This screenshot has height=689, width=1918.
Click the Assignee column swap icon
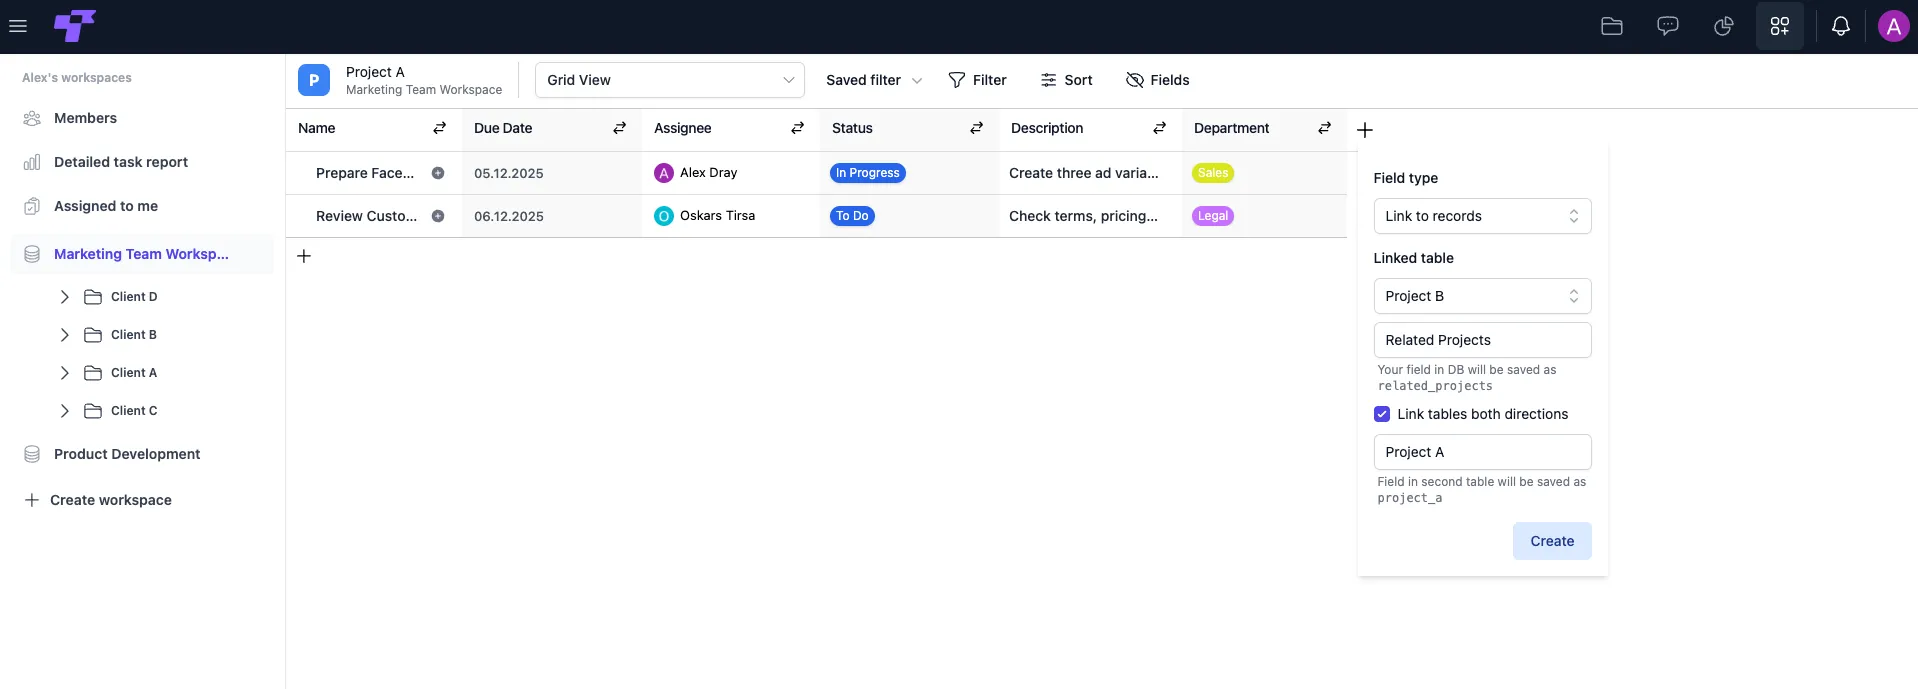(x=797, y=128)
